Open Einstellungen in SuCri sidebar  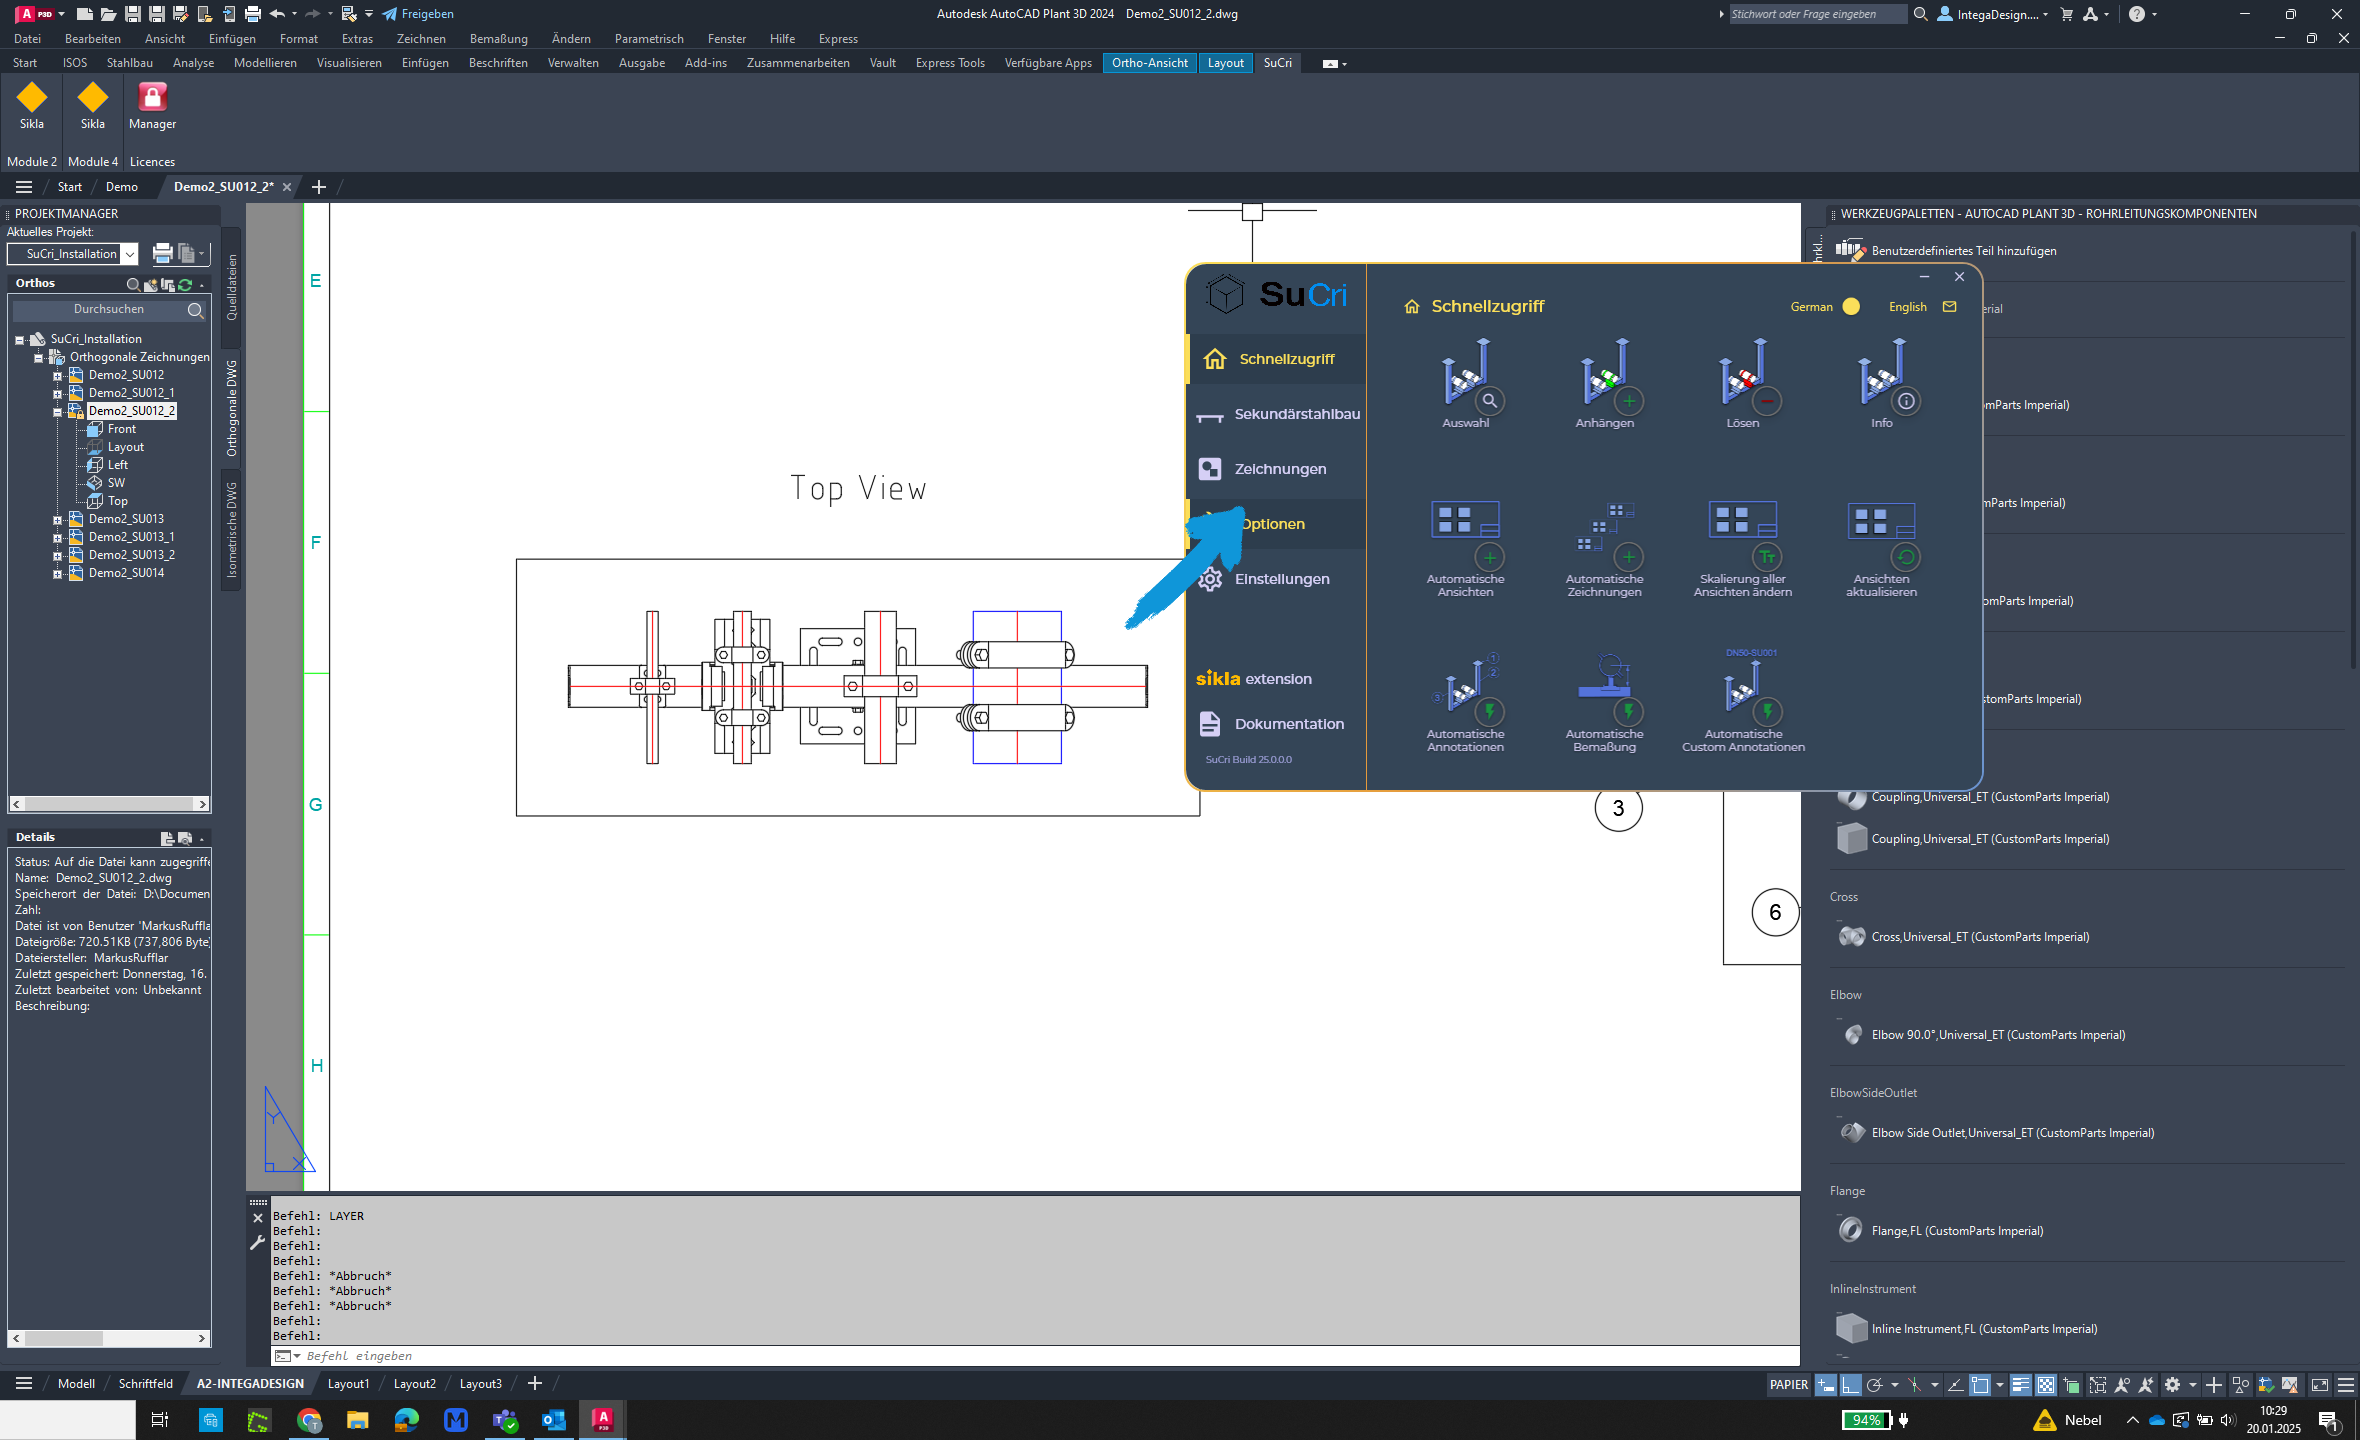point(1277,579)
